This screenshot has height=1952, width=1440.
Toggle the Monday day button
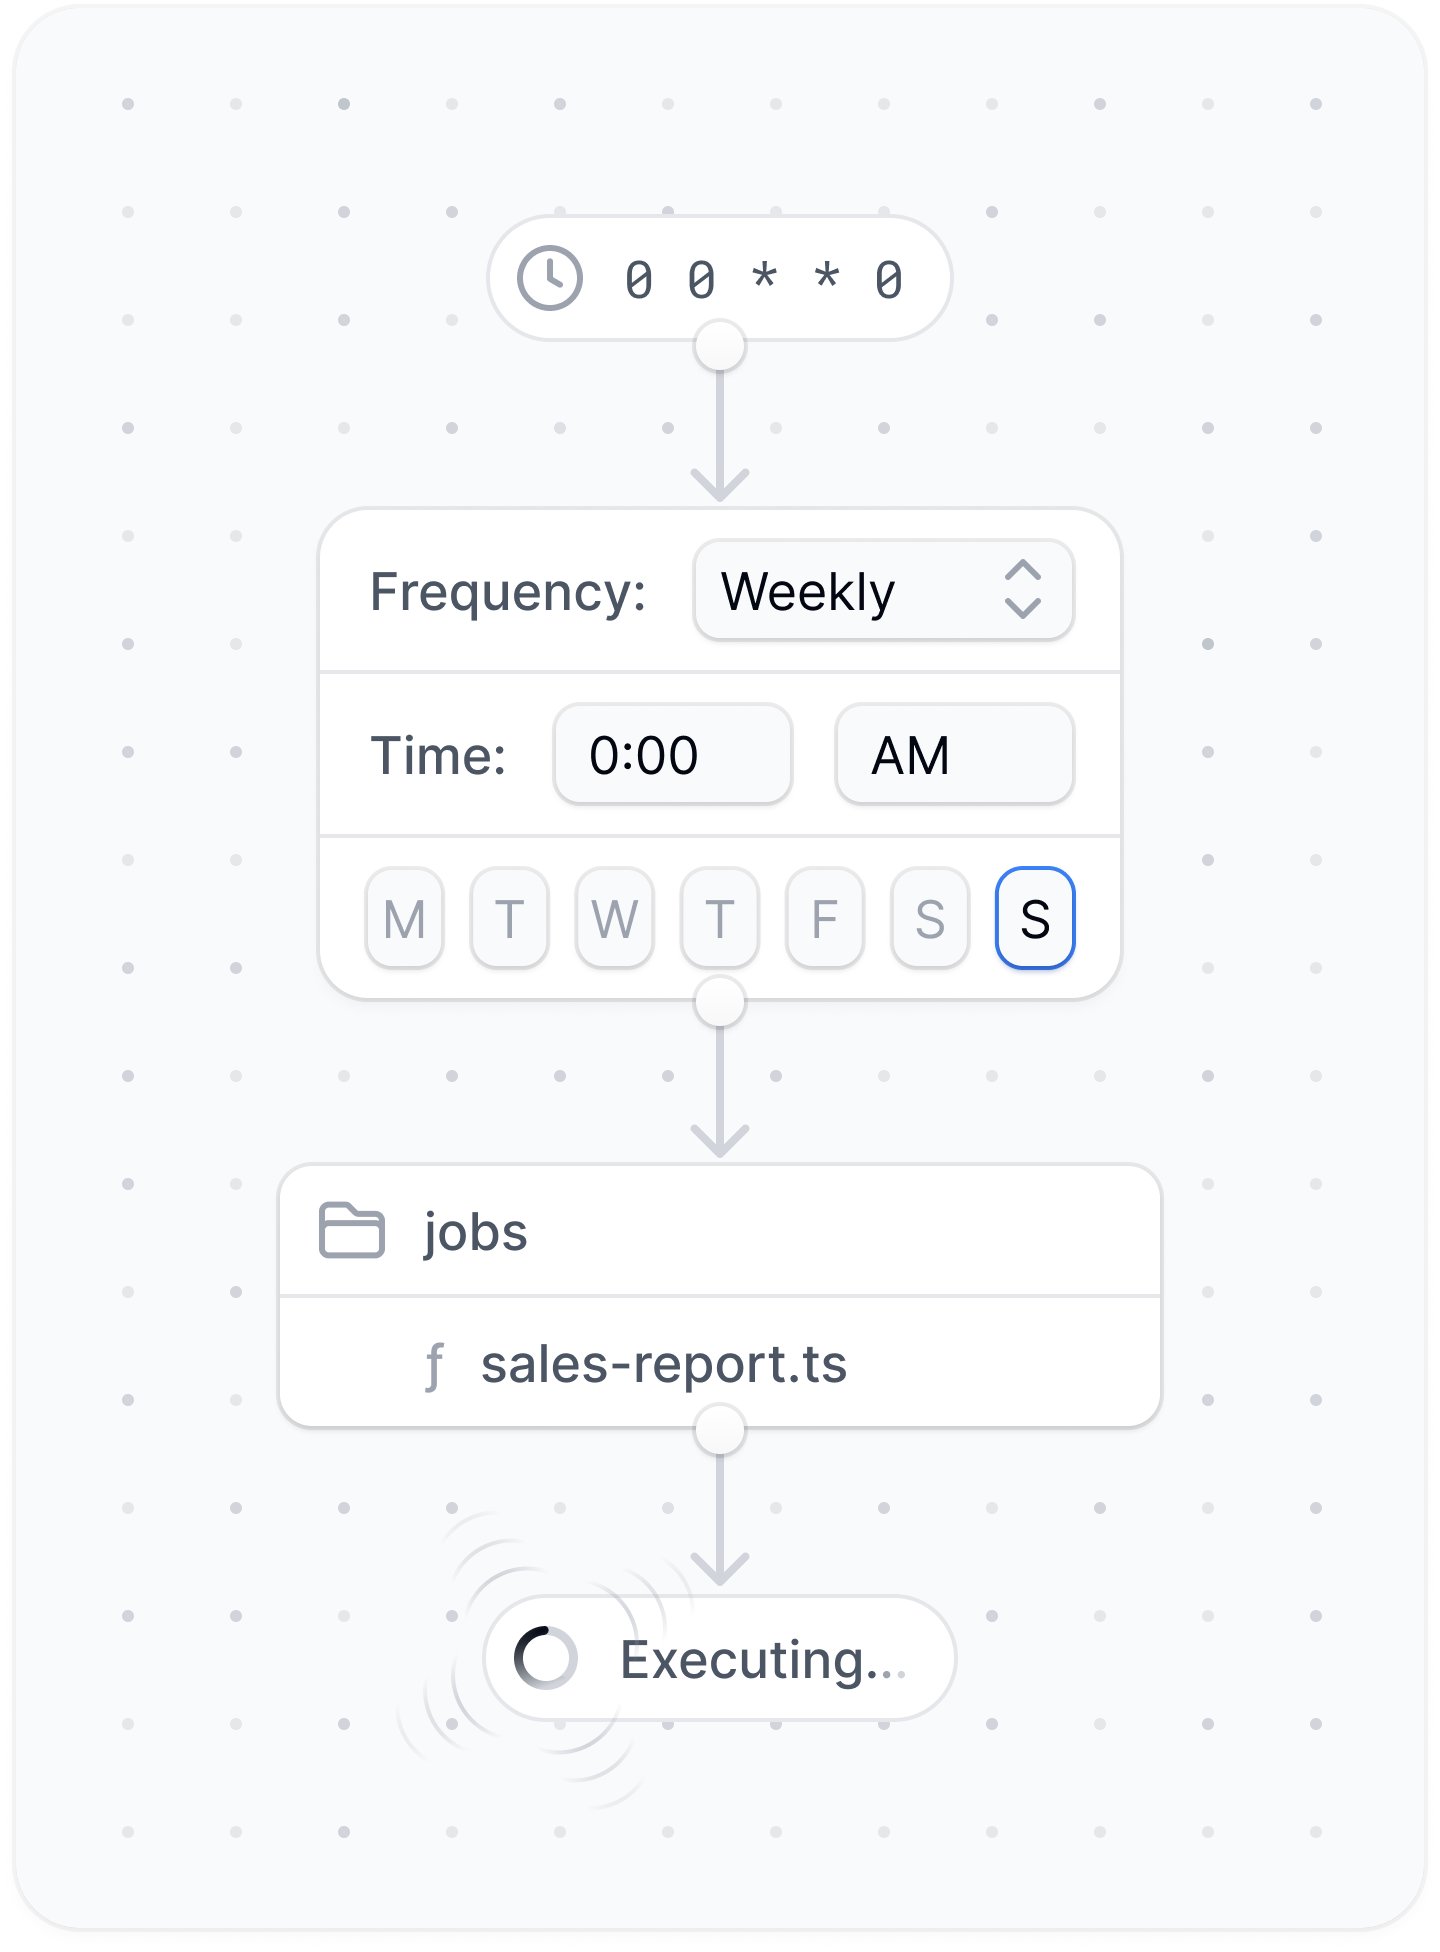404,918
